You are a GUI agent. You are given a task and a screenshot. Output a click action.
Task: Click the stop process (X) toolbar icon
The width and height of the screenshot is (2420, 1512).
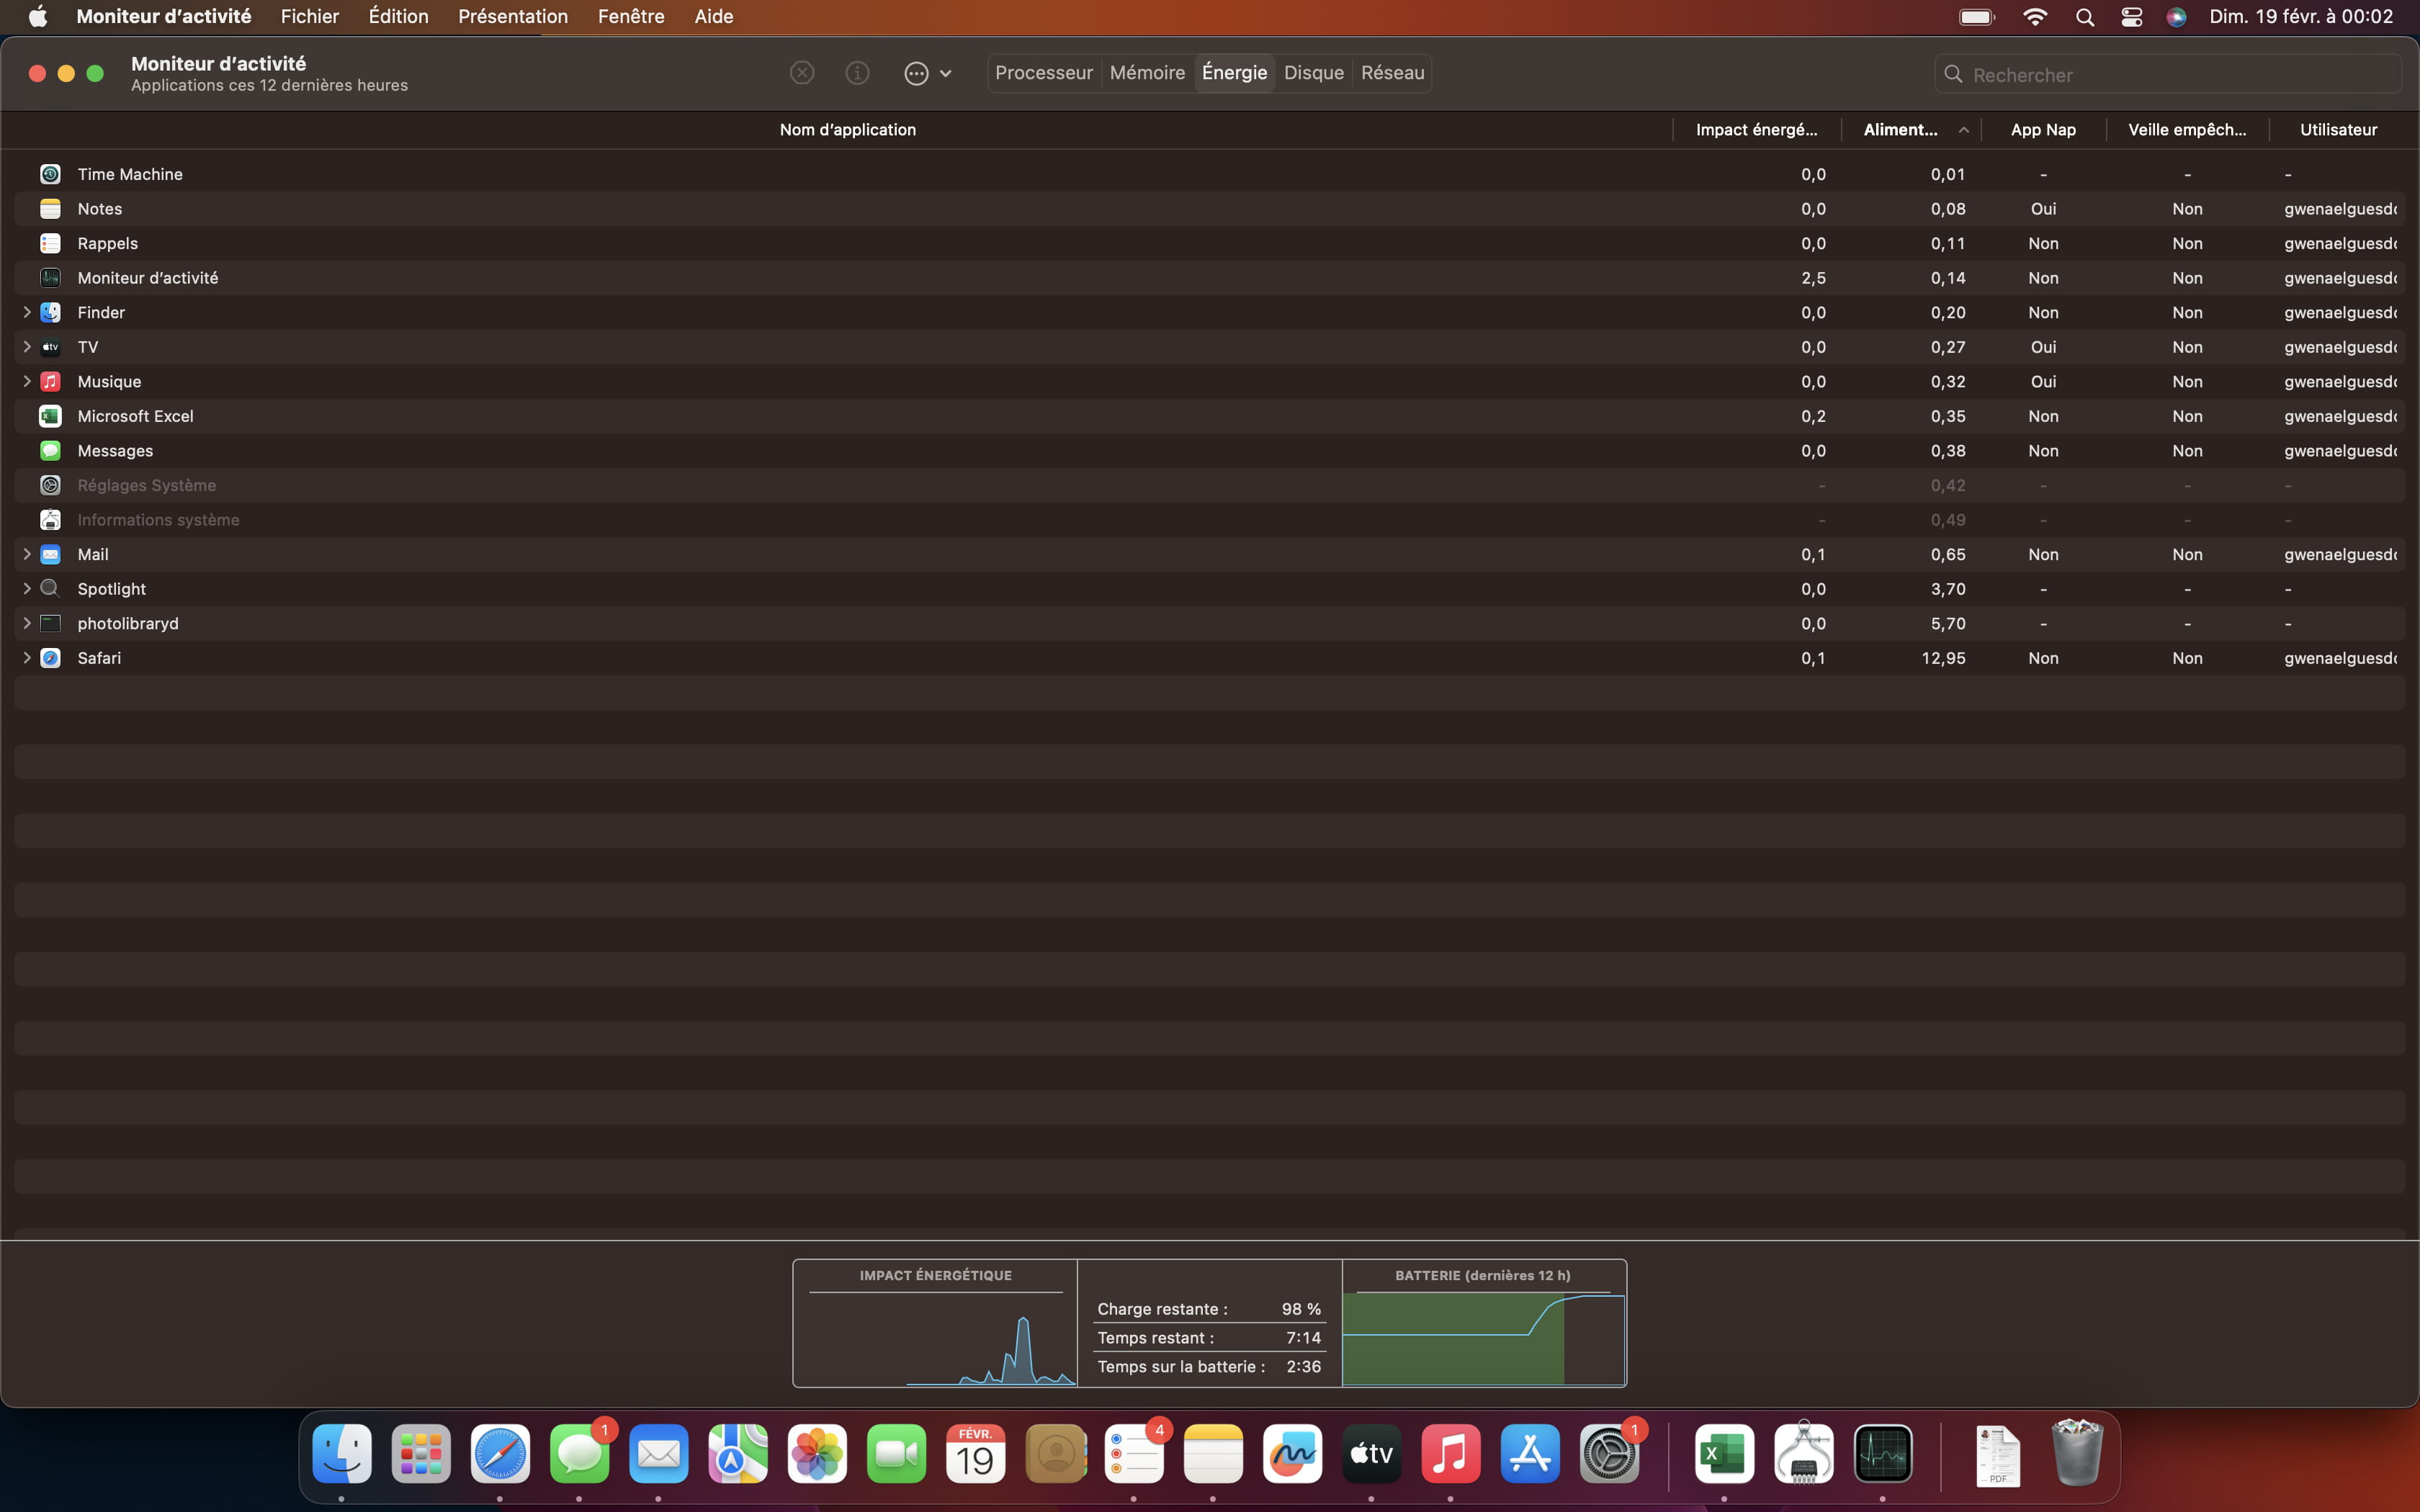802,73
